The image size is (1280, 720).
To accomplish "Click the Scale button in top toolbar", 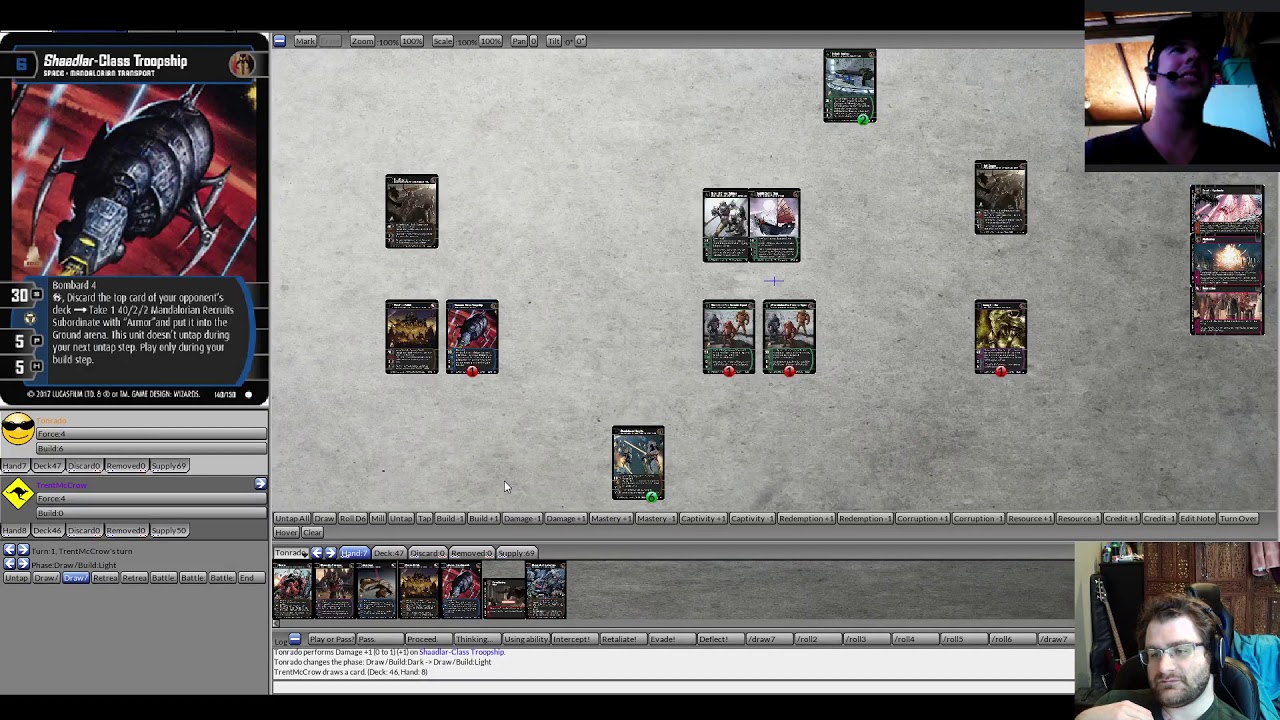I will [443, 41].
